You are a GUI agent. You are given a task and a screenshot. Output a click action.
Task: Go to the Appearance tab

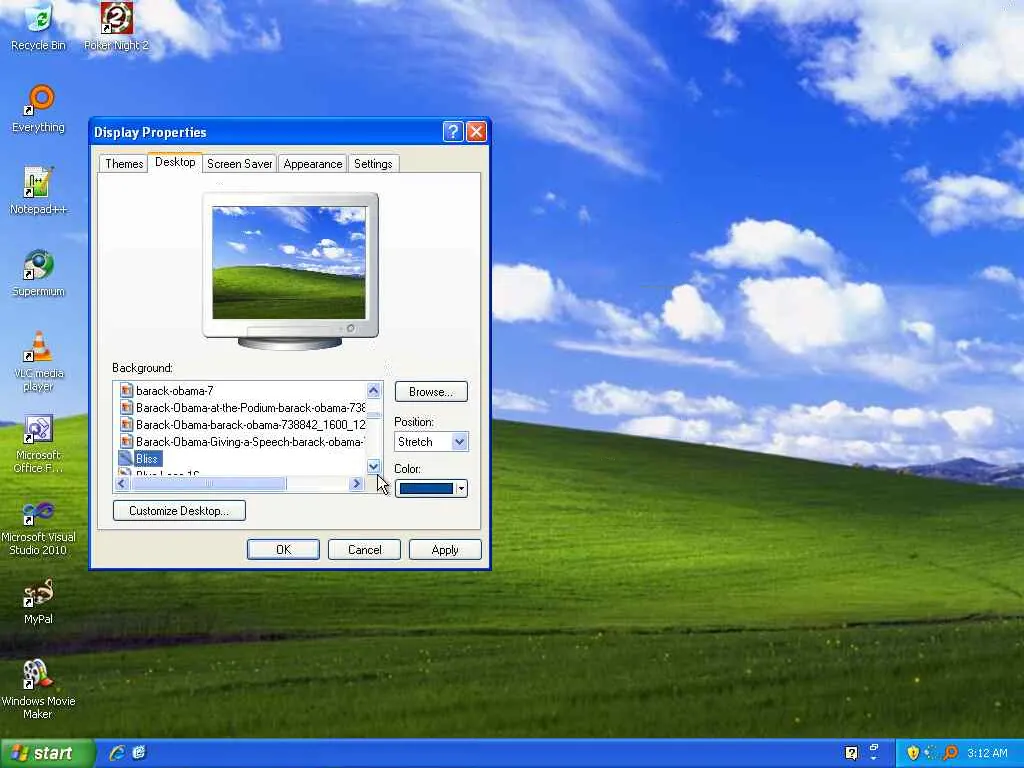click(x=313, y=164)
